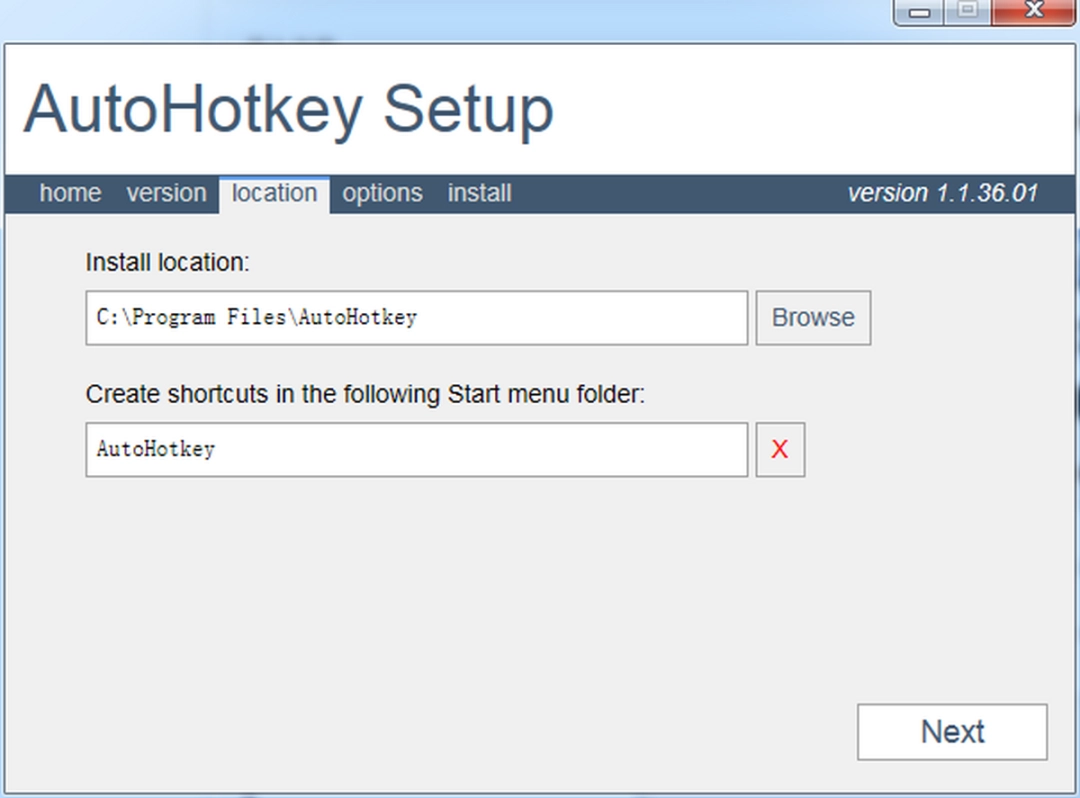This screenshot has width=1080, height=798.
Task: Open the version tab
Action: tap(166, 193)
